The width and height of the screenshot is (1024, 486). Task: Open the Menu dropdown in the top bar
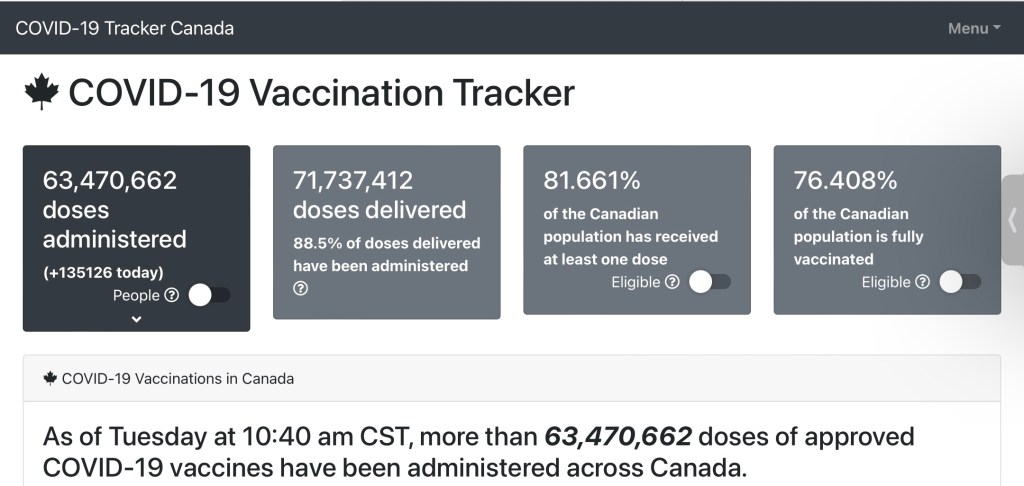(x=973, y=28)
